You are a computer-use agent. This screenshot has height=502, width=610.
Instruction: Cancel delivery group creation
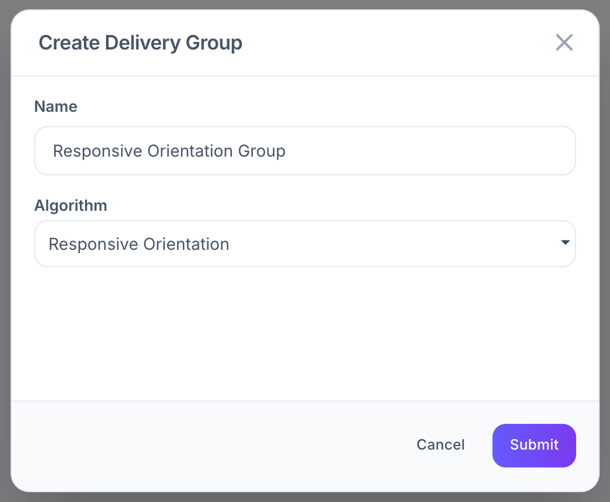(x=440, y=445)
